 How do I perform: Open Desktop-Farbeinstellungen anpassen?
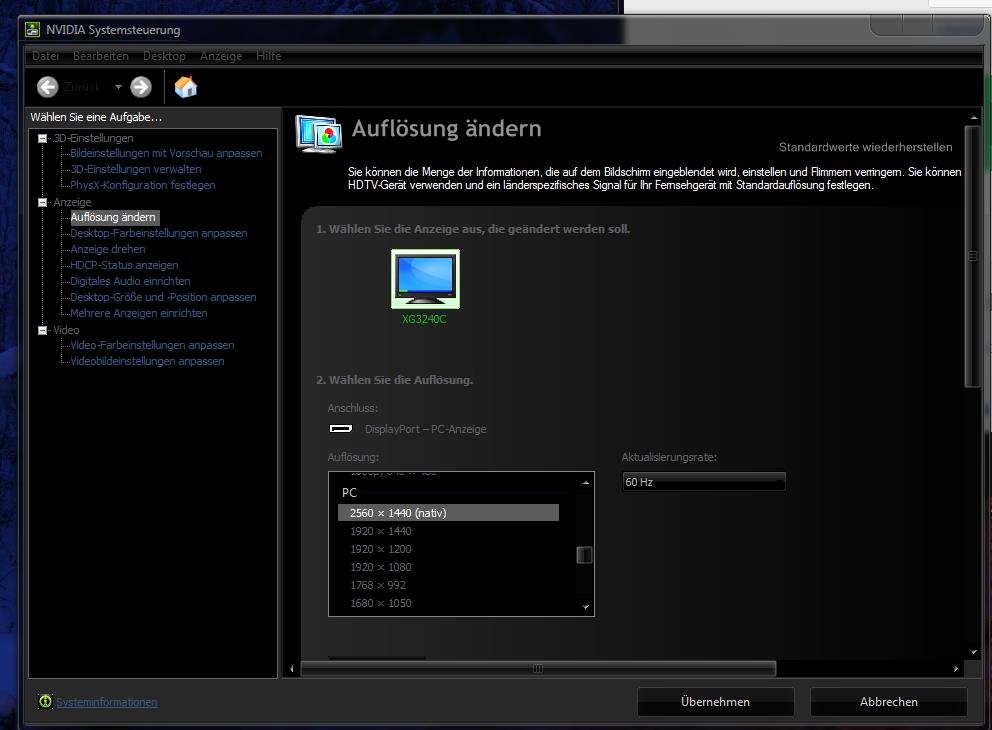coord(158,233)
